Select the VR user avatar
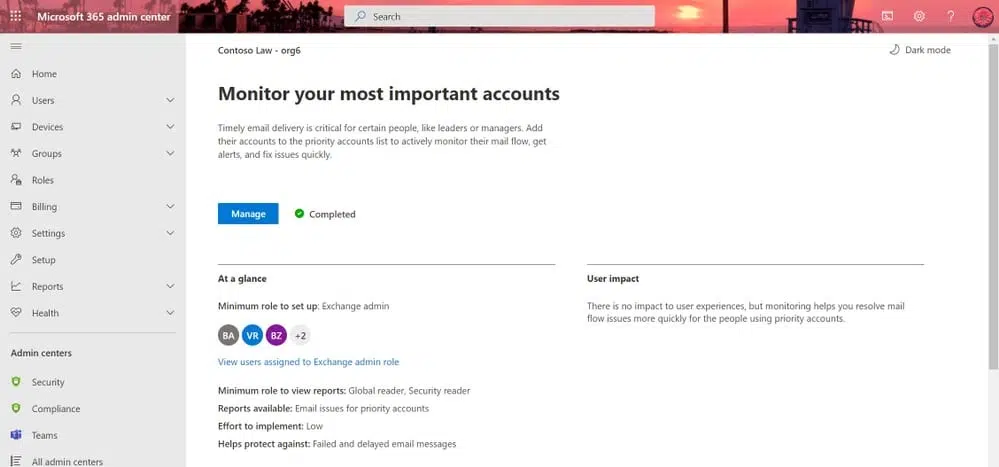This screenshot has height=467, width=999. point(252,335)
